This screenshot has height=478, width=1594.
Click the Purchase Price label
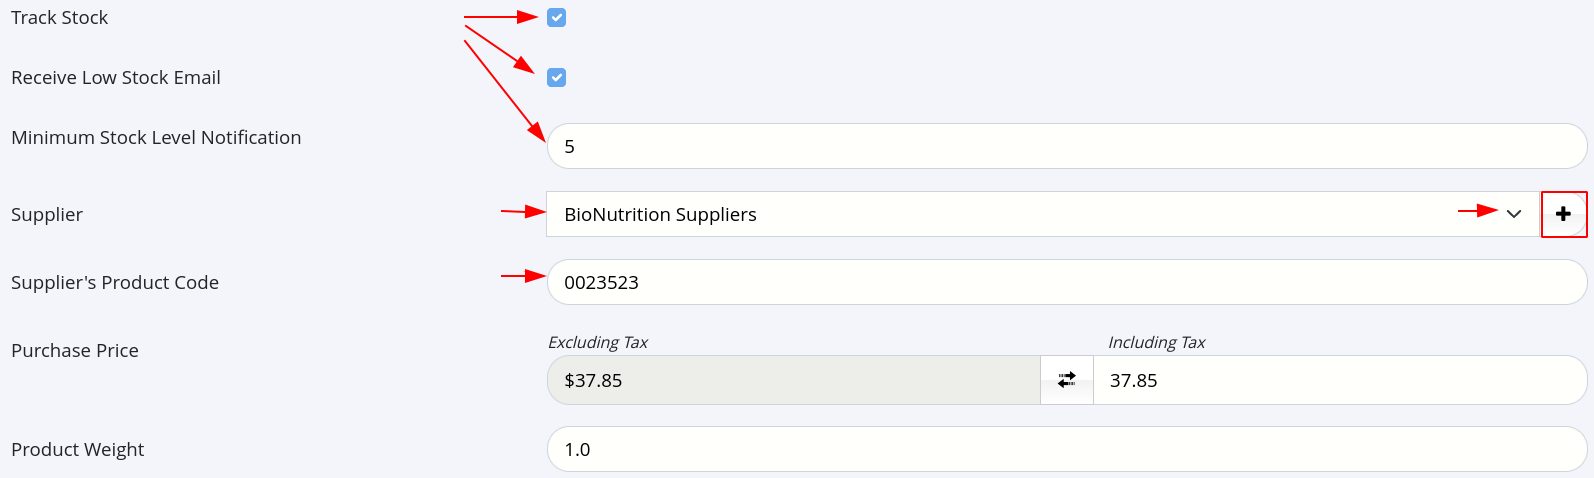pyautogui.click(x=75, y=350)
